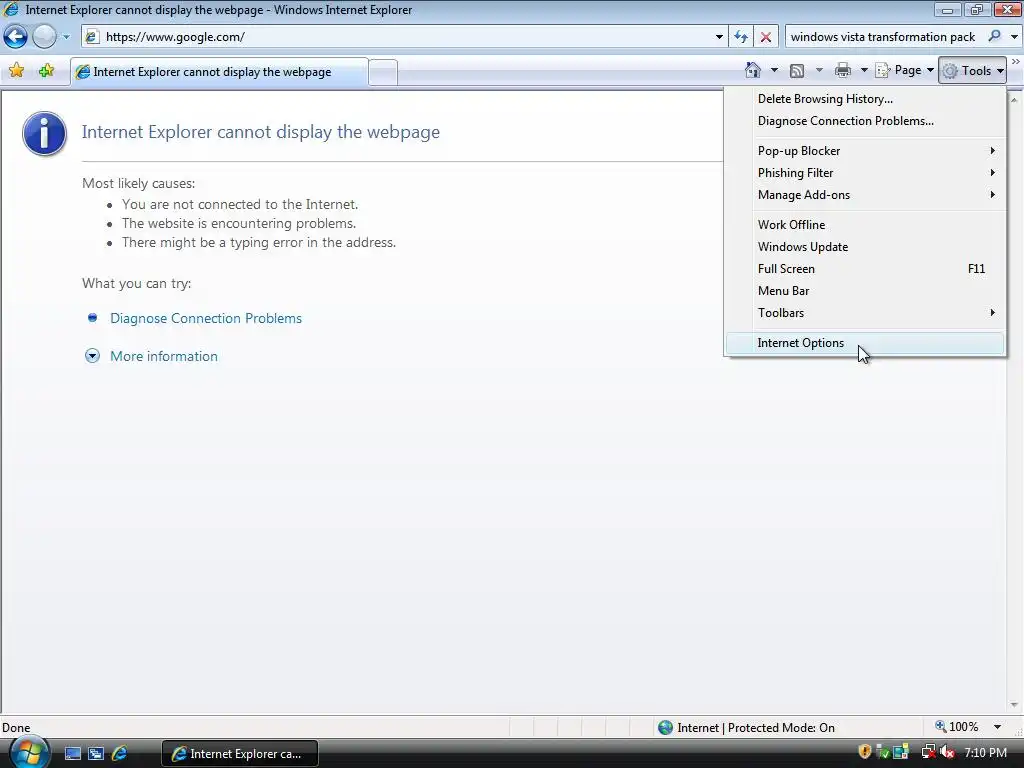Select Windows Update menu entry
Screen dimensions: 1024x768
(865, 247)
